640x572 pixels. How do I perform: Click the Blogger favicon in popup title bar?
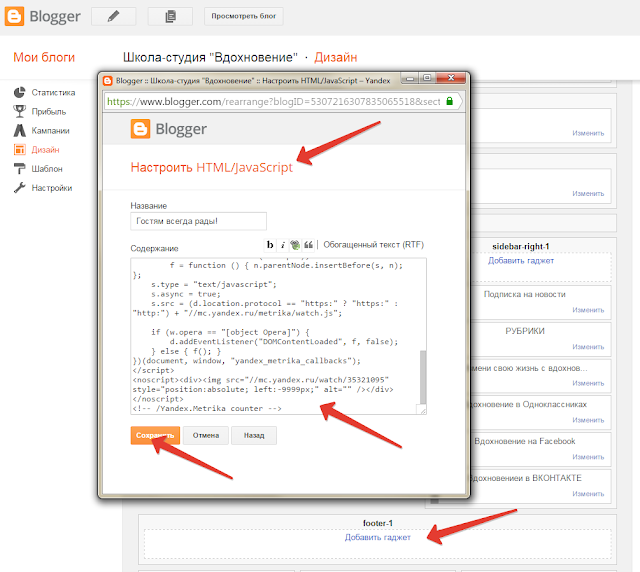click(108, 81)
